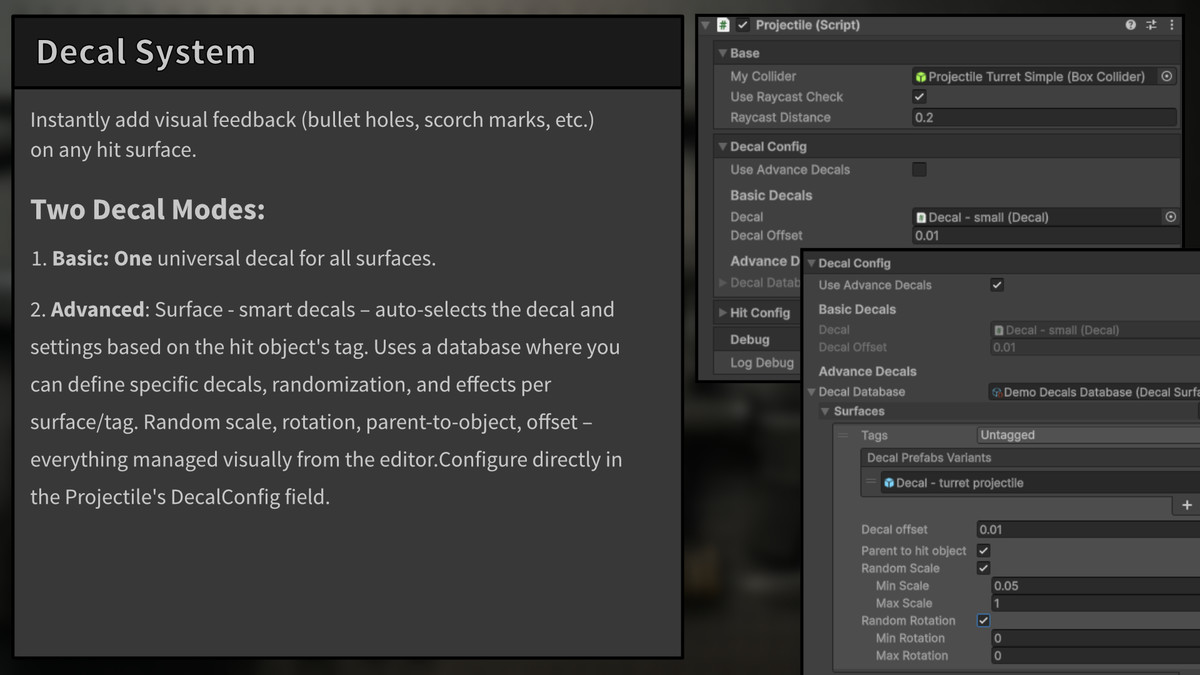Uncheck Use Advance Decals in front panel
Screen dimensions: 1200x675
(997, 285)
